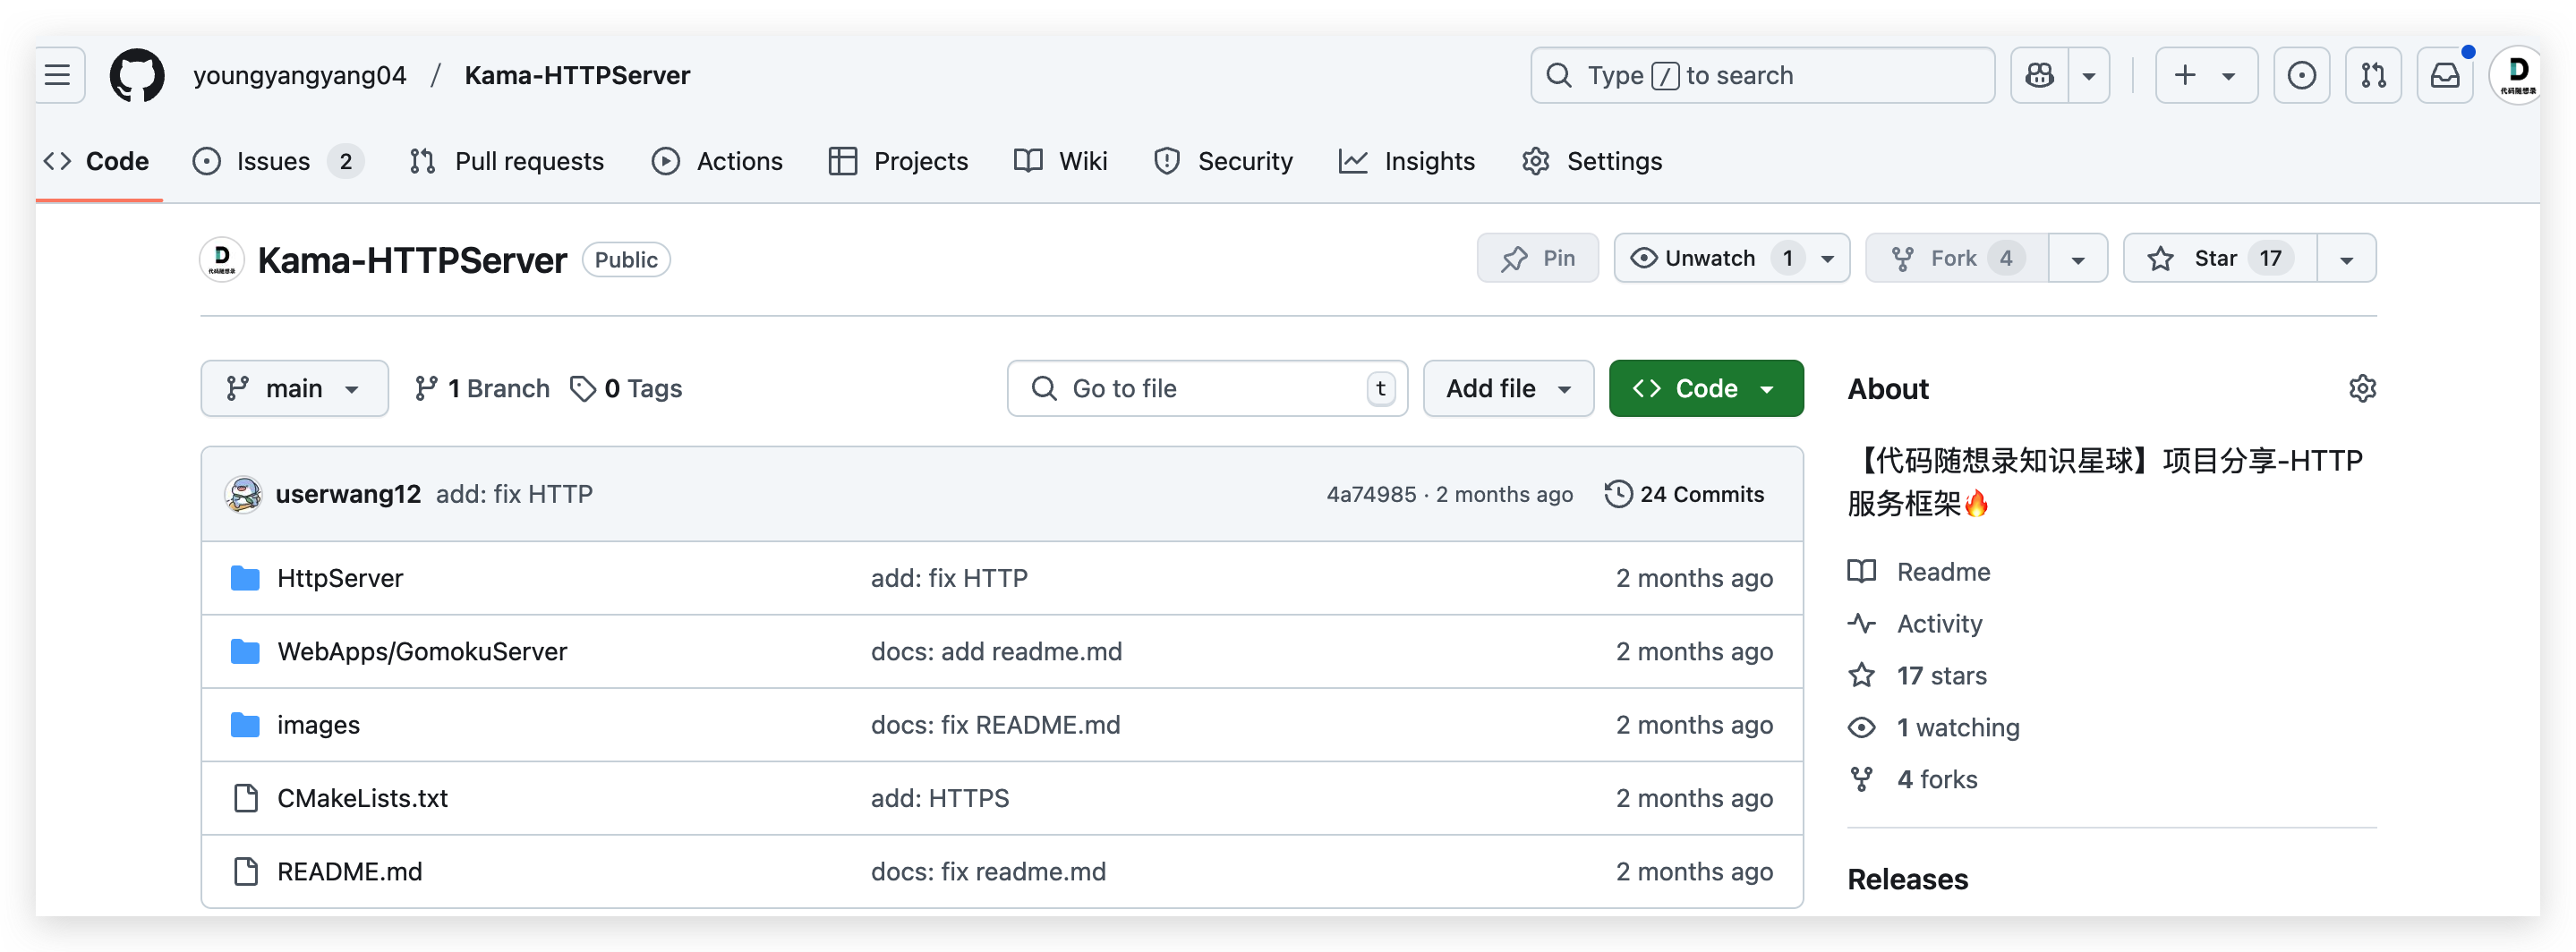2576x952 pixels.
Task: Click the repository owner avatar beside title
Action: click(x=221, y=259)
